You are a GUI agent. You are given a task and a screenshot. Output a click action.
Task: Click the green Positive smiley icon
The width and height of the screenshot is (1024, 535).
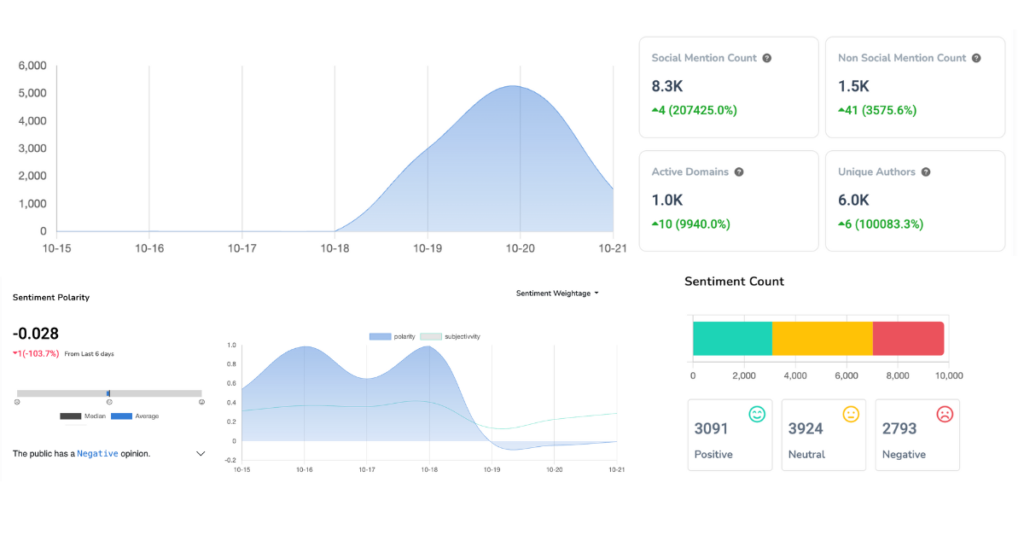757,414
